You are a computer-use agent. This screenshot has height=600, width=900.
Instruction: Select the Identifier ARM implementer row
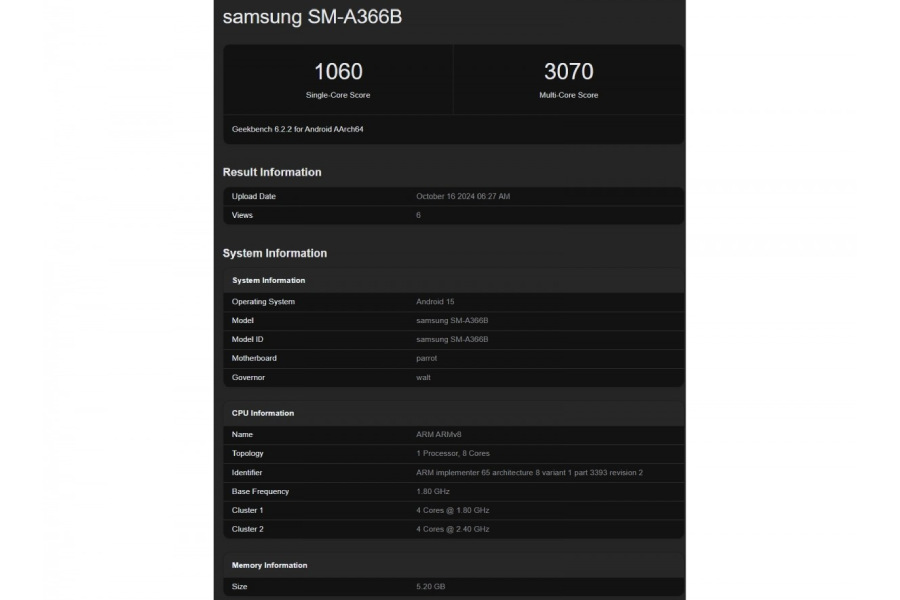tap(450, 472)
